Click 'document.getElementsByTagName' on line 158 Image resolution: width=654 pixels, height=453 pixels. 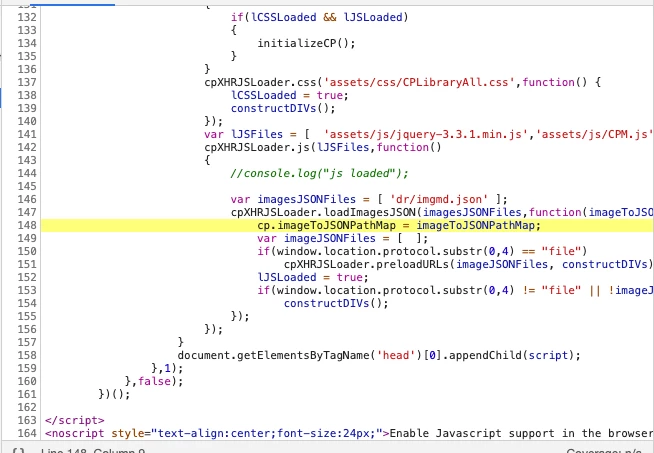(274, 355)
